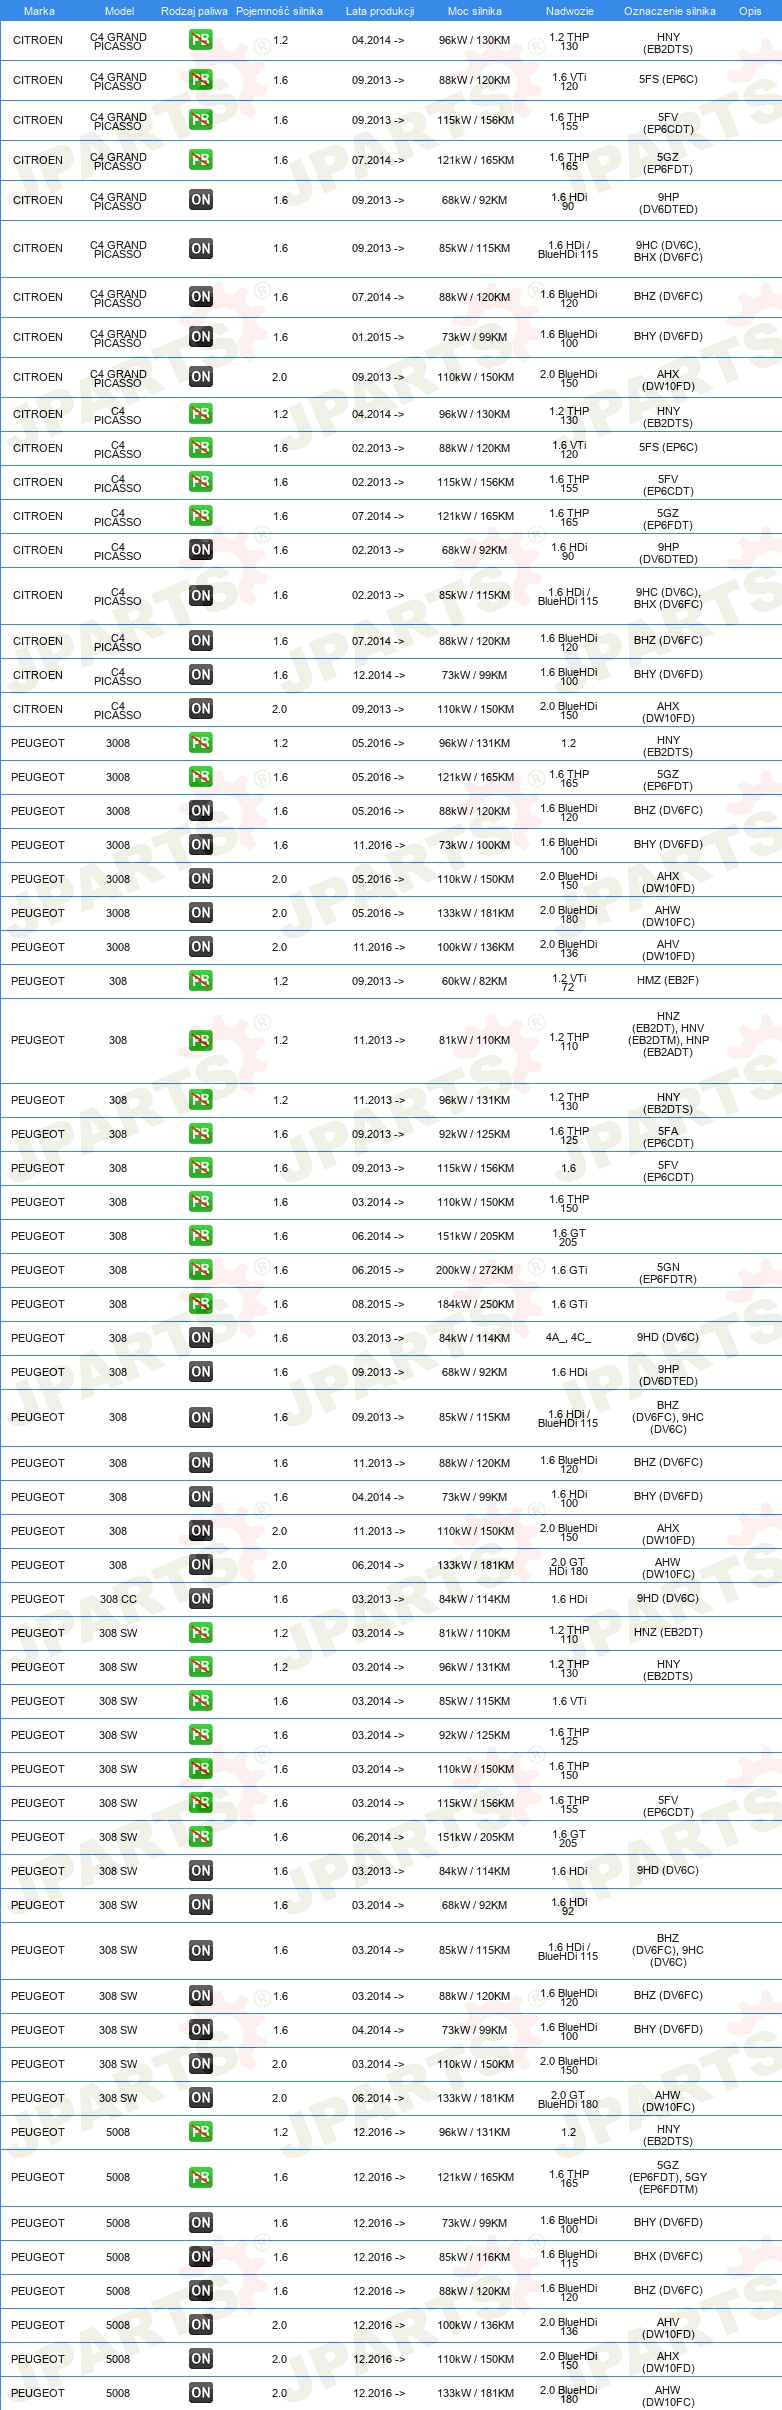Click the 60kW / 82KM power cell

(475, 981)
